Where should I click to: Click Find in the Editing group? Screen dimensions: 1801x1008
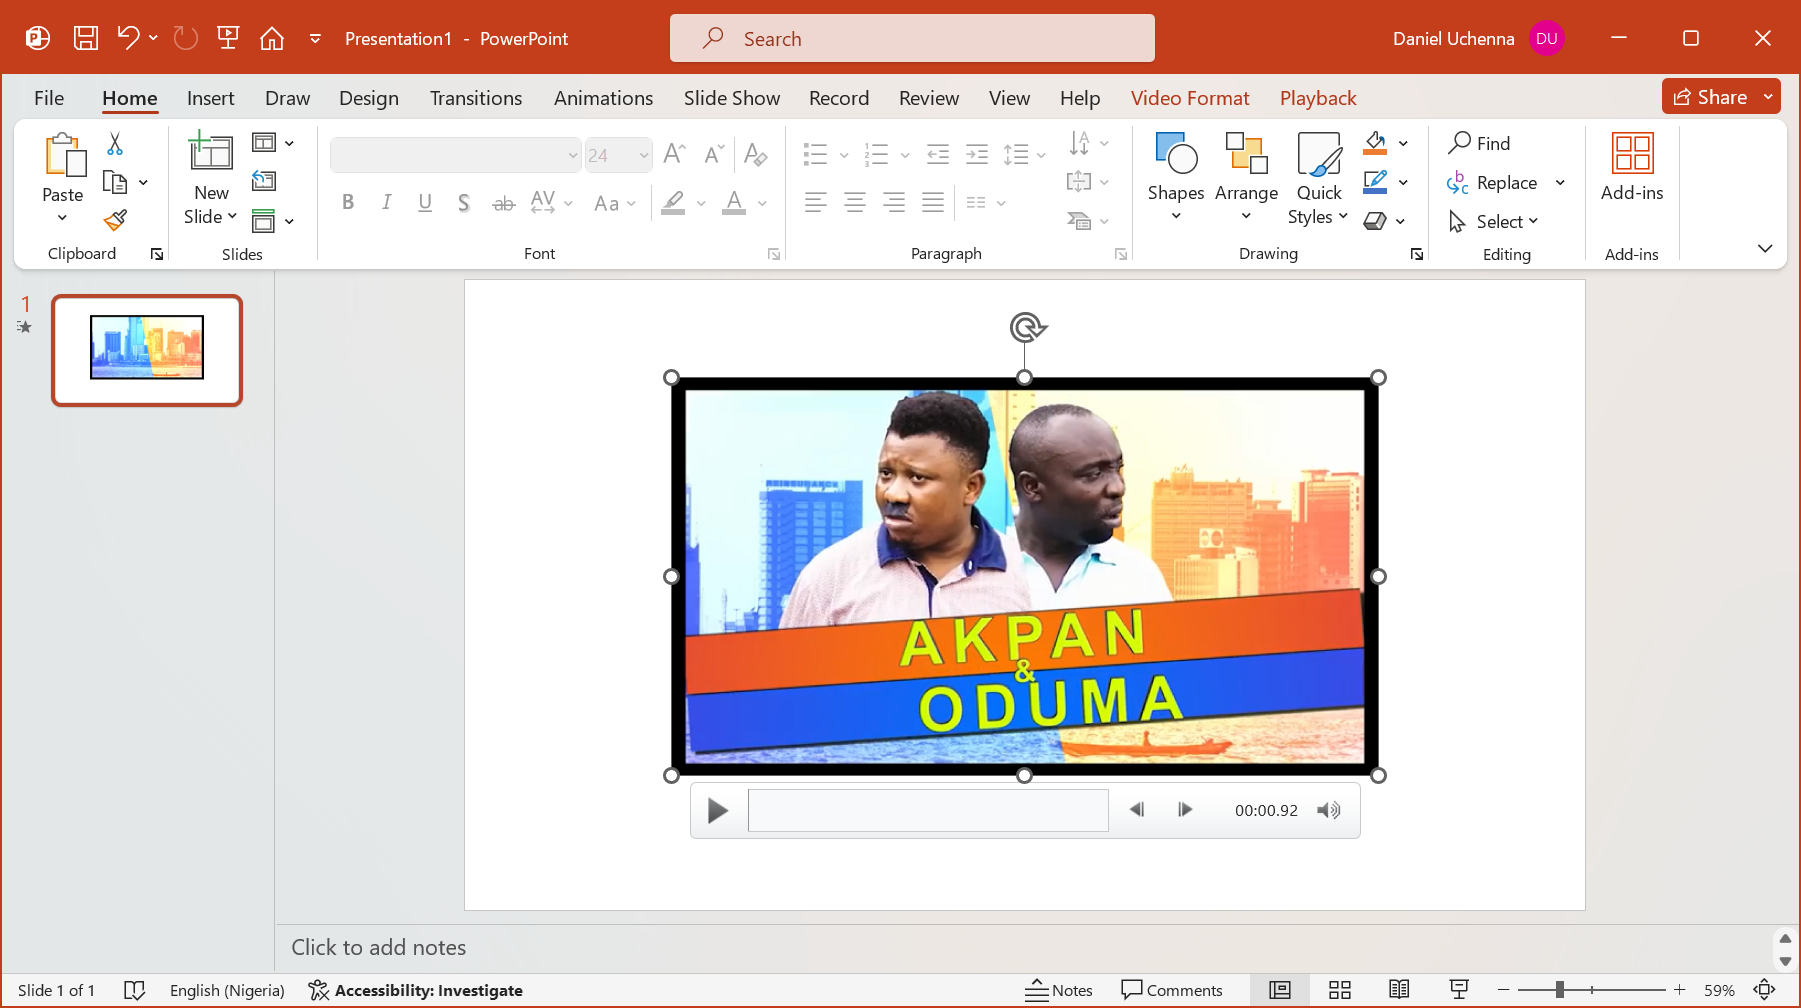(x=1480, y=143)
